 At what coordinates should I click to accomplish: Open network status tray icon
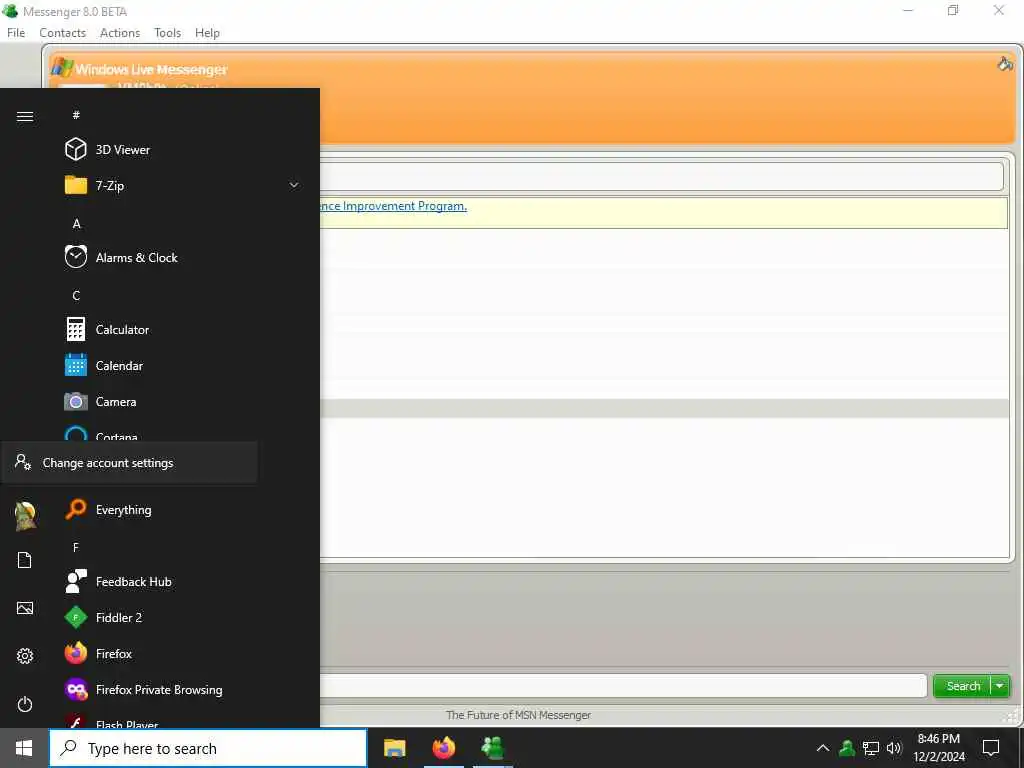click(871, 748)
